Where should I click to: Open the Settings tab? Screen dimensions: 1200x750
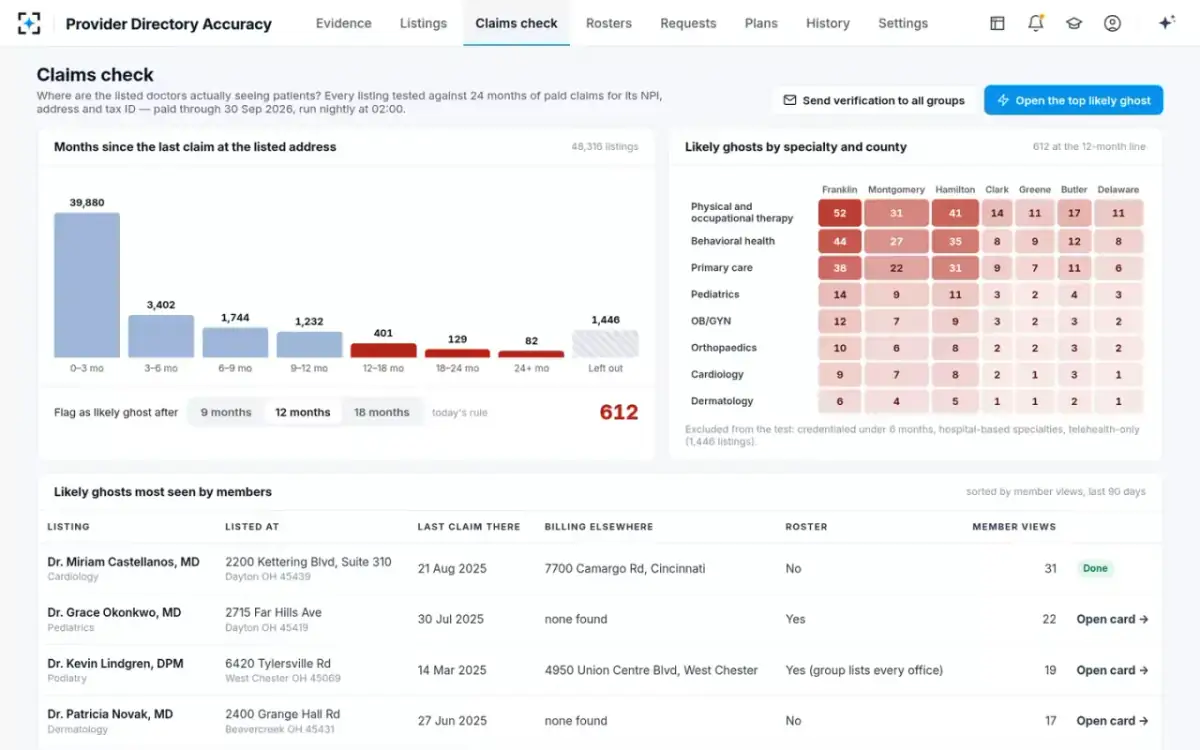pos(903,23)
